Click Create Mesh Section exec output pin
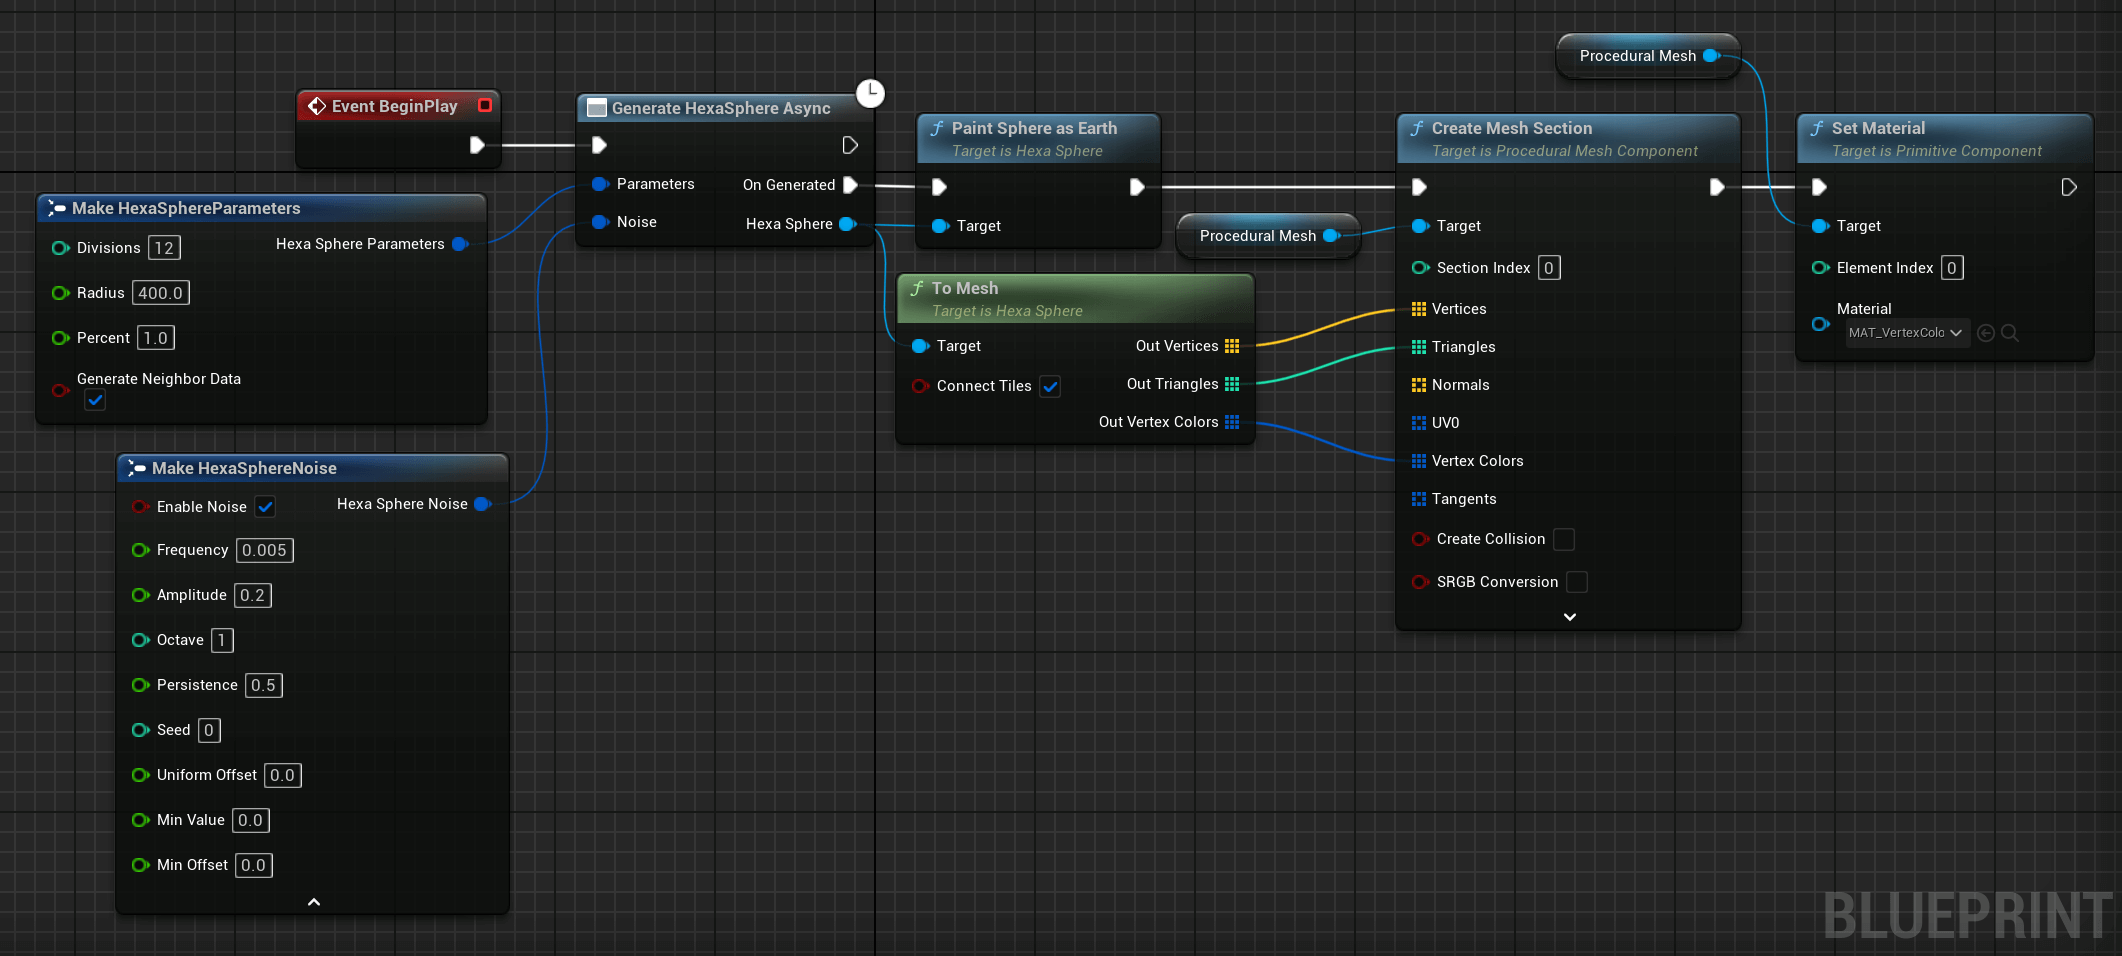The width and height of the screenshot is (2122, 956). 1717,187
